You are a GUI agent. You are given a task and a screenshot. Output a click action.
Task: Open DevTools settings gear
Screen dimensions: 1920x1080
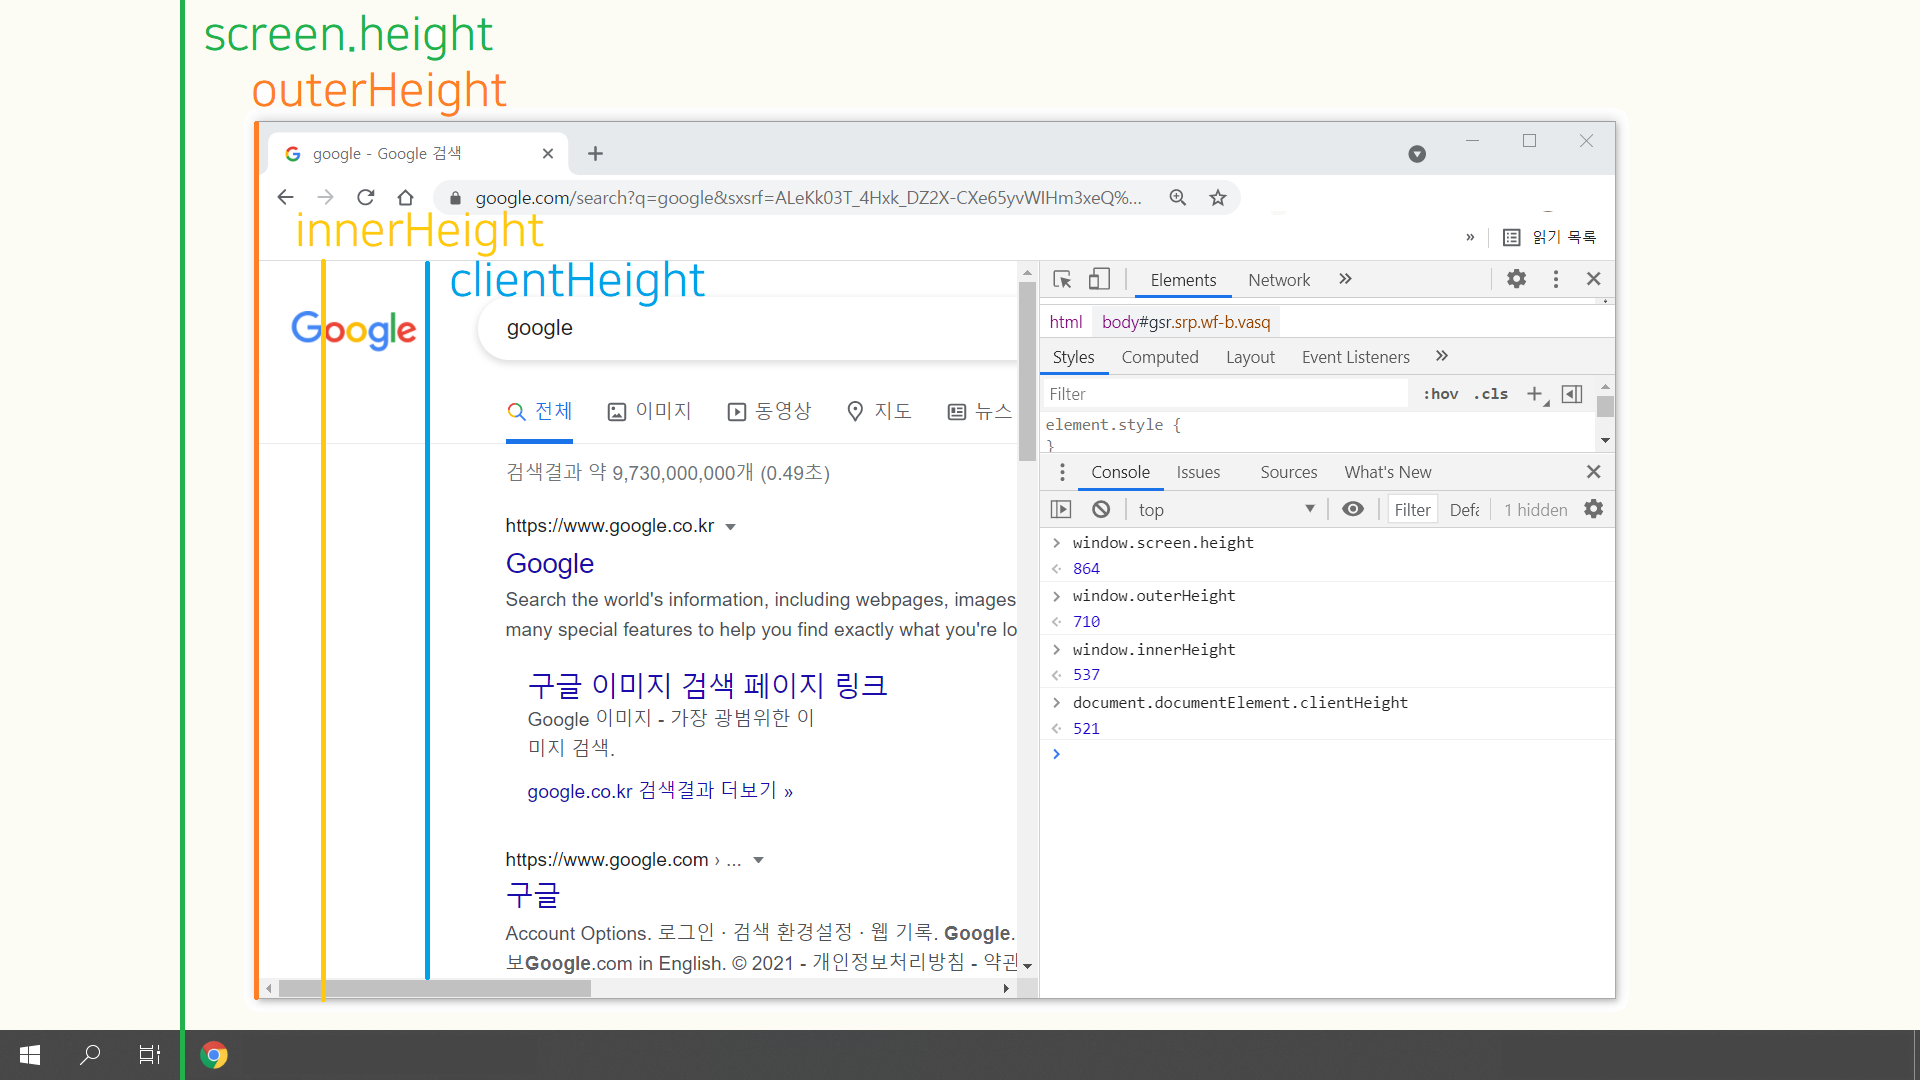click(1516, 279)
